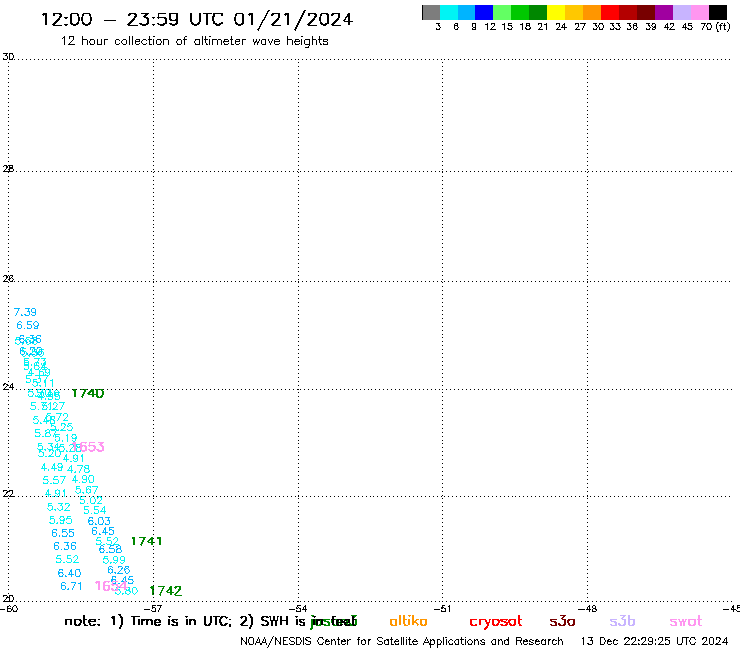Click the cyan swatch in the color scale
The height and width of the screenshot is (650, 740).
pyautogui.click(x=449, y=12)
